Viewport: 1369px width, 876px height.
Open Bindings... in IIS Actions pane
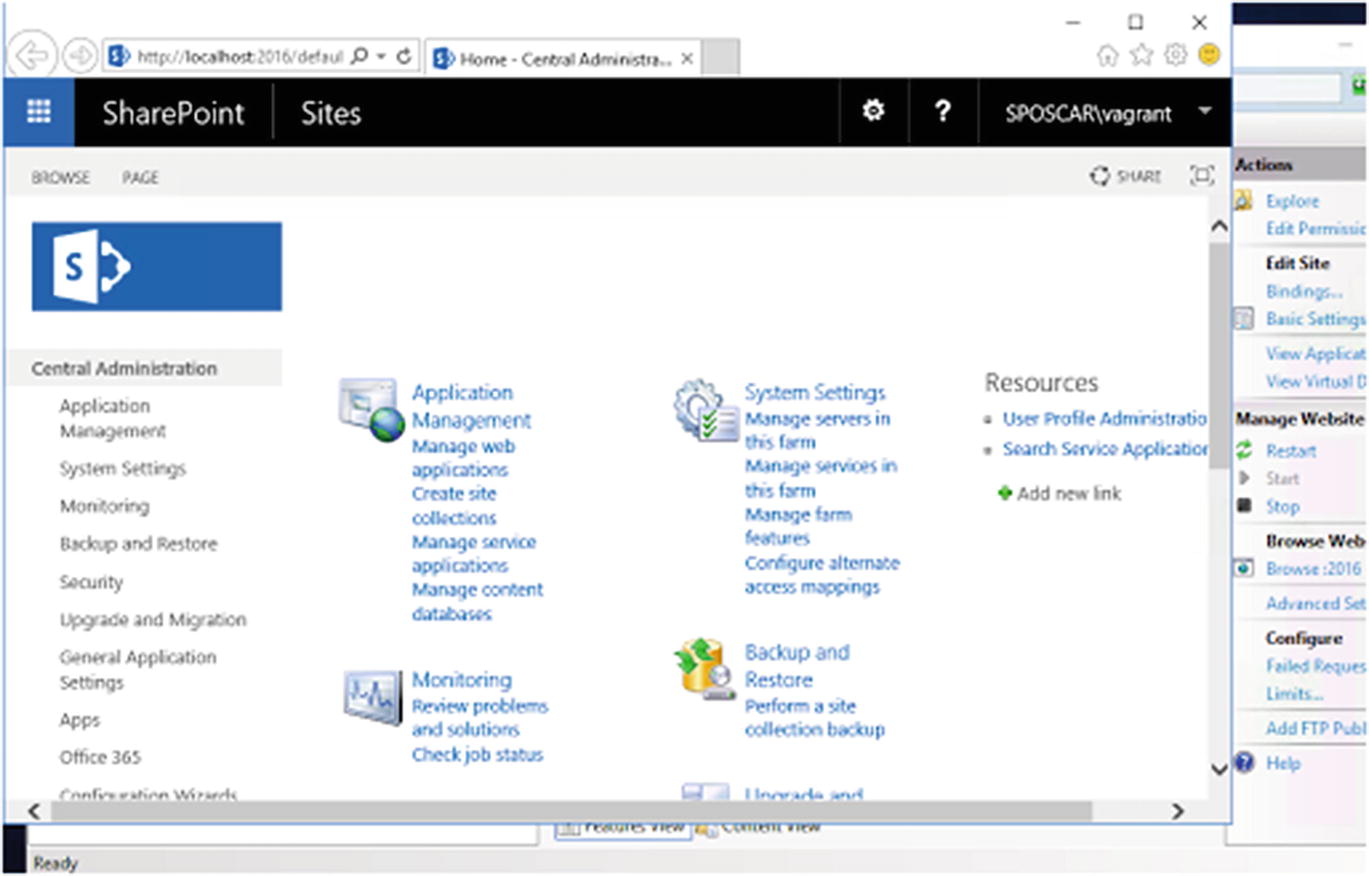coord(1304,292)
